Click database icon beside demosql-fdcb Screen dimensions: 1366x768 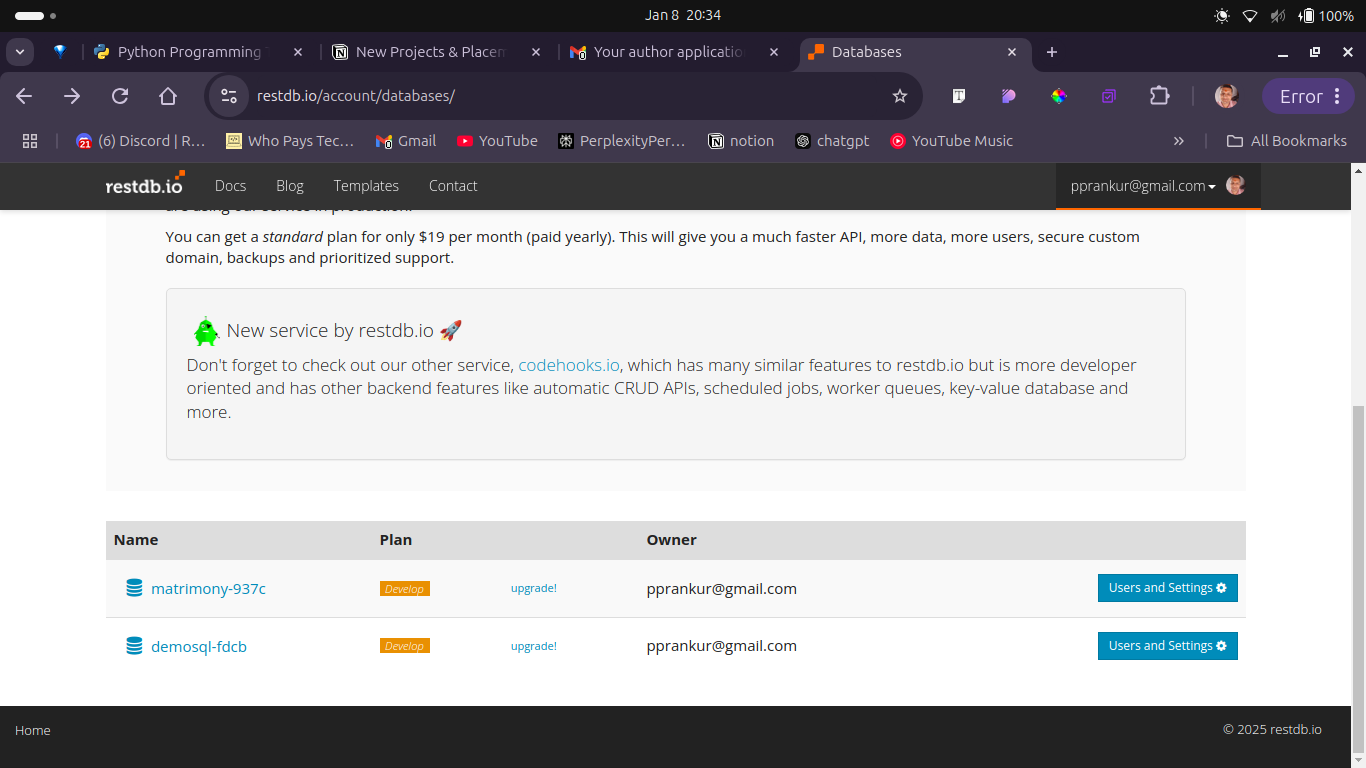(134, 646)
